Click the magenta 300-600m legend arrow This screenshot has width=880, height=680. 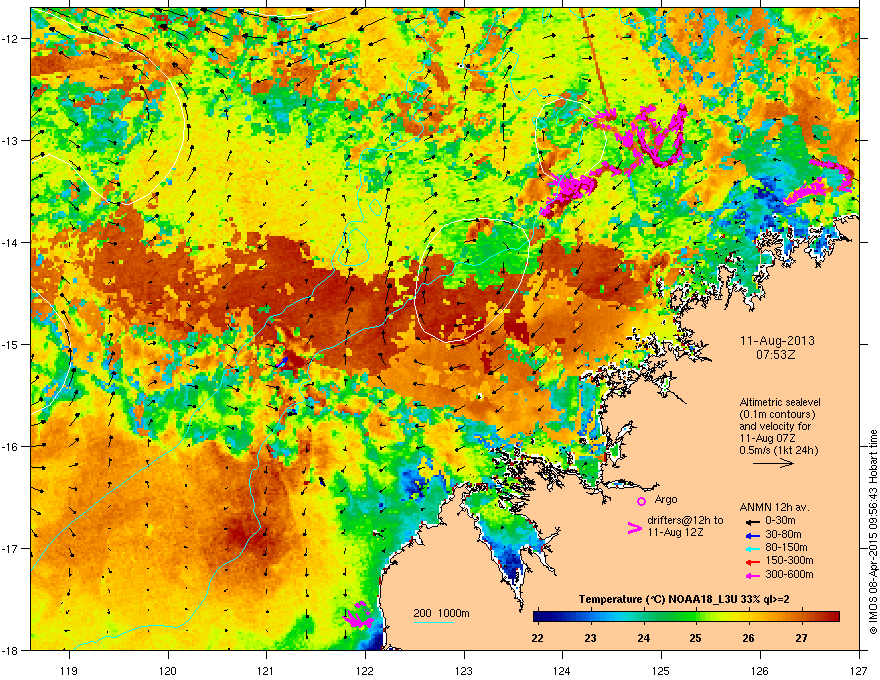752,575
